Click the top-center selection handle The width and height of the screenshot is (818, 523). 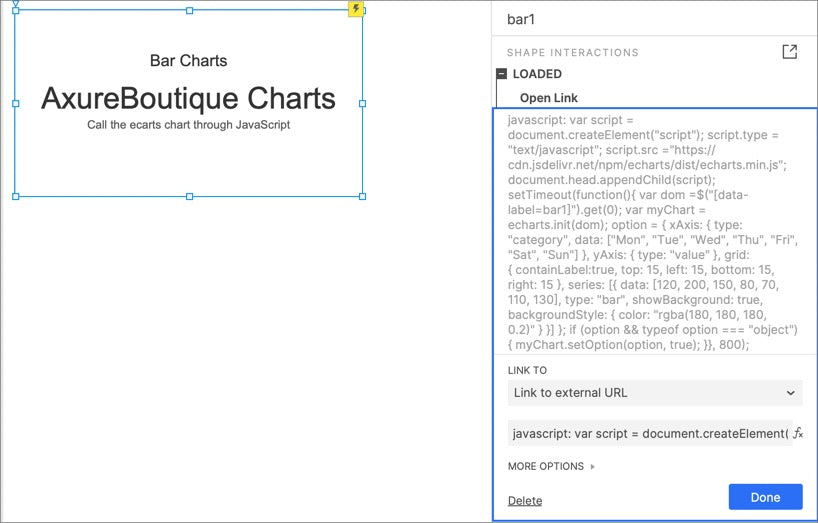[189, 10]
